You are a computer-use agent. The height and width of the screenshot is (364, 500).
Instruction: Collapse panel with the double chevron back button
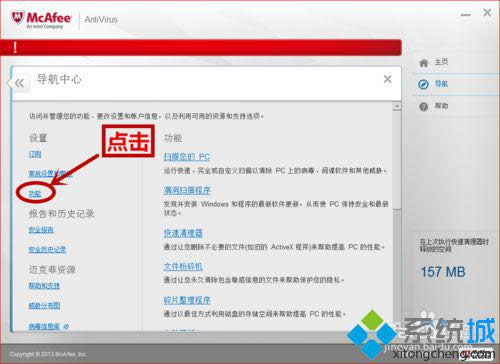click(19, 83)
